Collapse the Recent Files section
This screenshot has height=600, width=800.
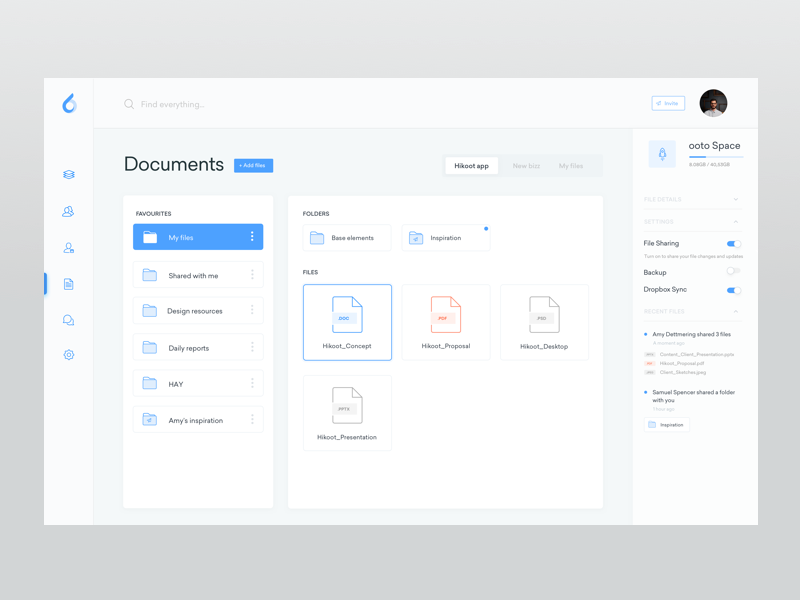pyautogui.click(x=736, y=312)
